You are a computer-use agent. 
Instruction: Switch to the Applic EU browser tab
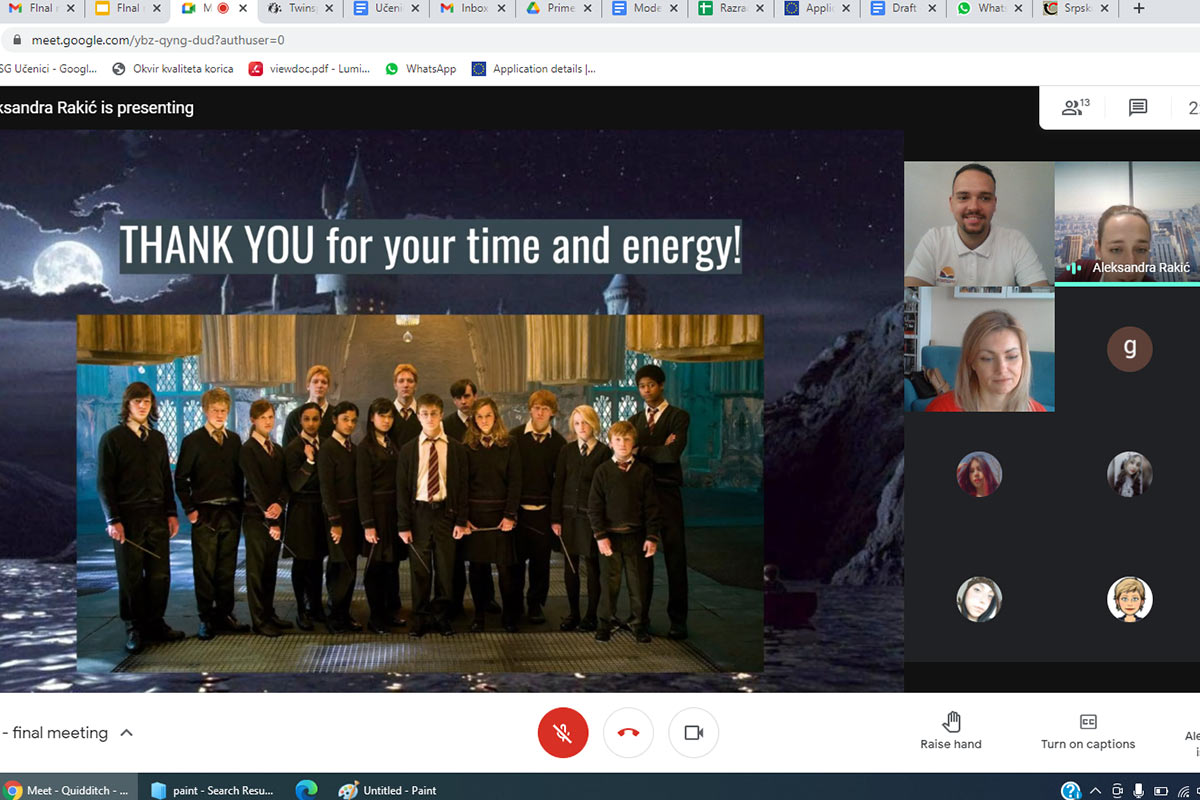[817, 9]
